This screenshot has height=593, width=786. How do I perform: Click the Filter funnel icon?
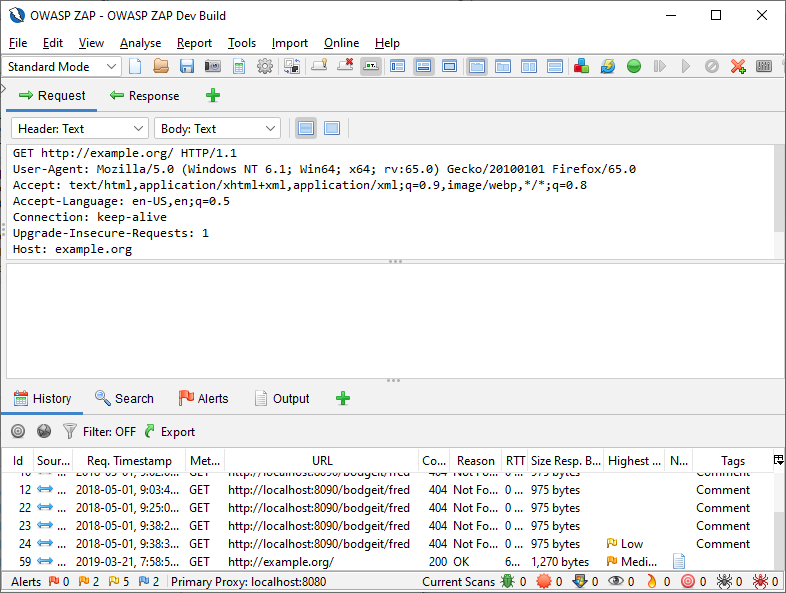[x=70, y=432]
